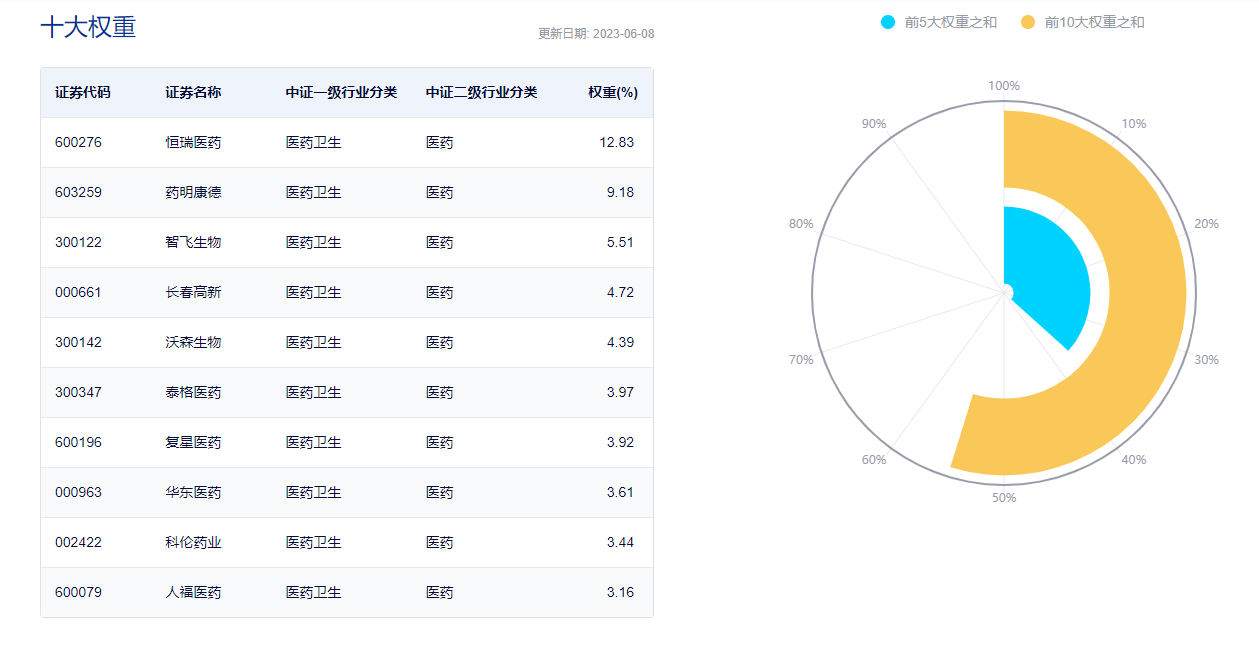Select stock name 长春高新

pyautogui.click(x=193, y=293)
